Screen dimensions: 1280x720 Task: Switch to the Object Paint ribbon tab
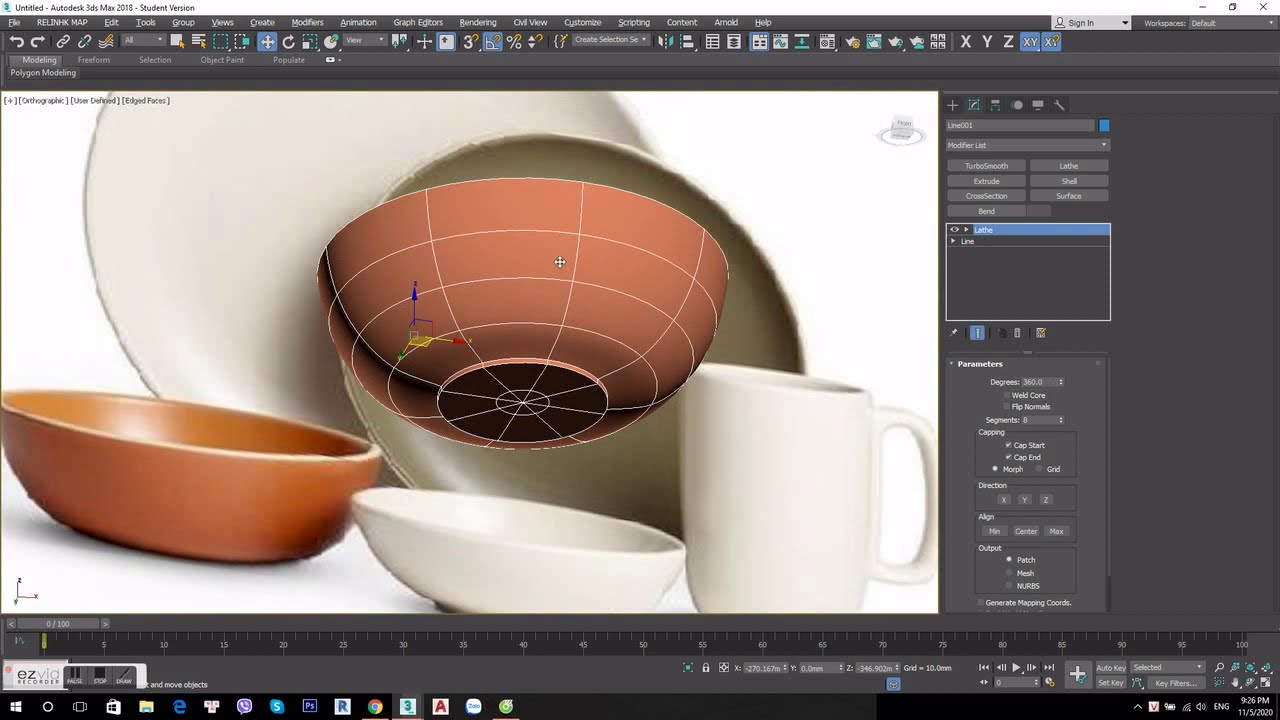tap(222, 60)
